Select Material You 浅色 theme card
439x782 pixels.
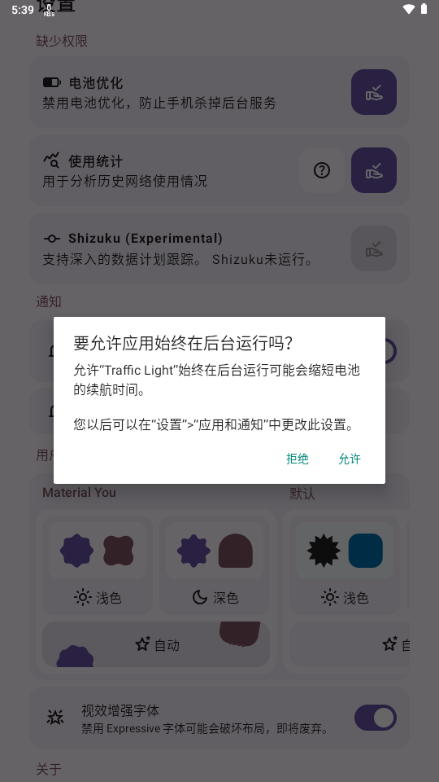pyautogui.click(x=97, y=565)
